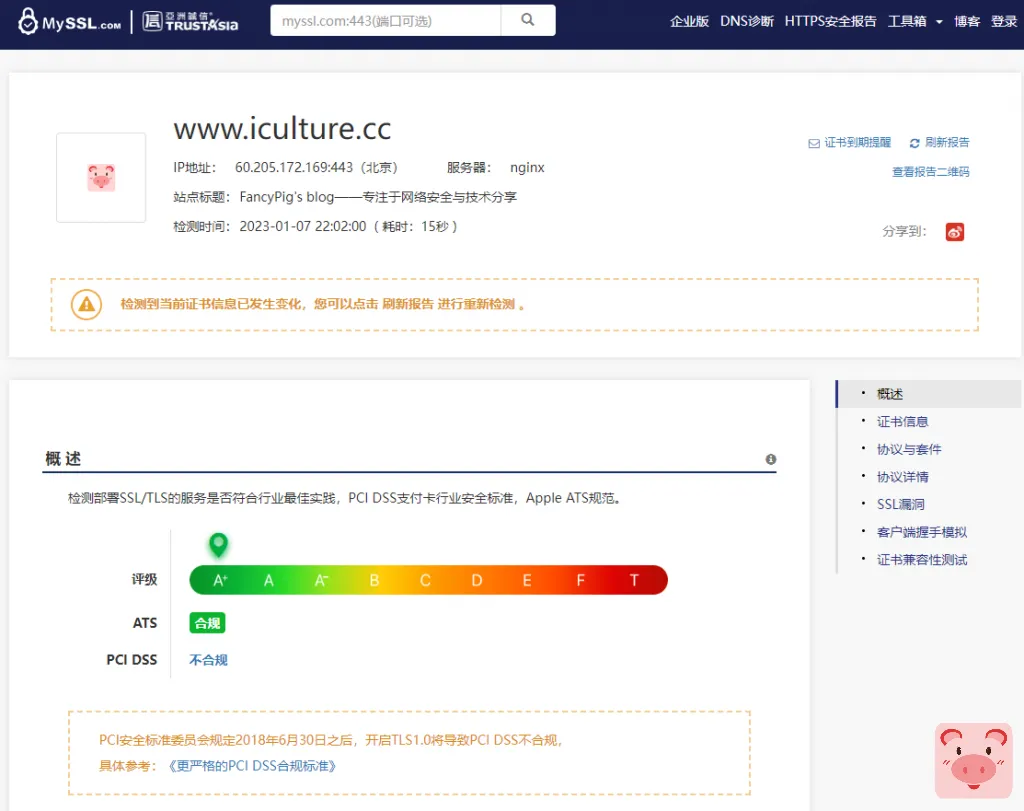Click the F grade on rating bar

580,580
